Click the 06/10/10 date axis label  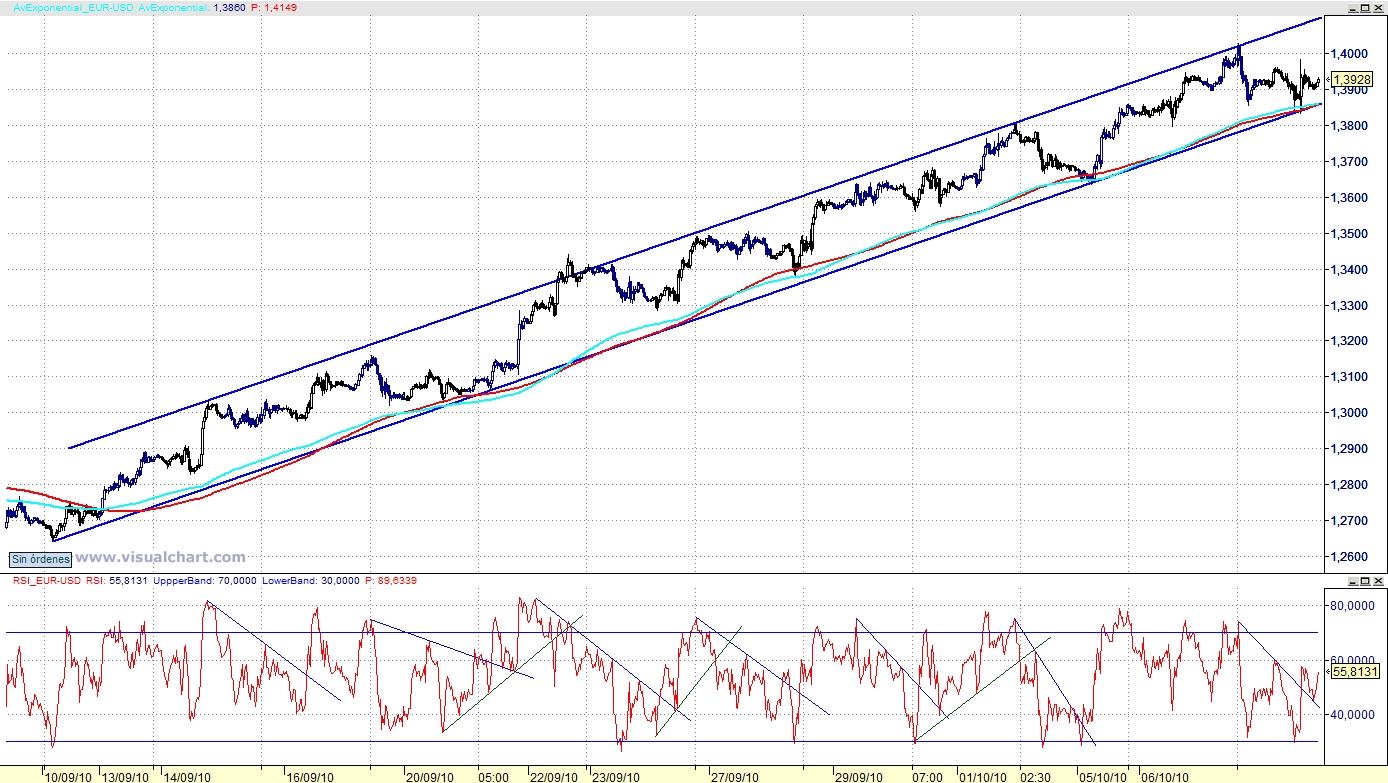tap(1165, 776)
